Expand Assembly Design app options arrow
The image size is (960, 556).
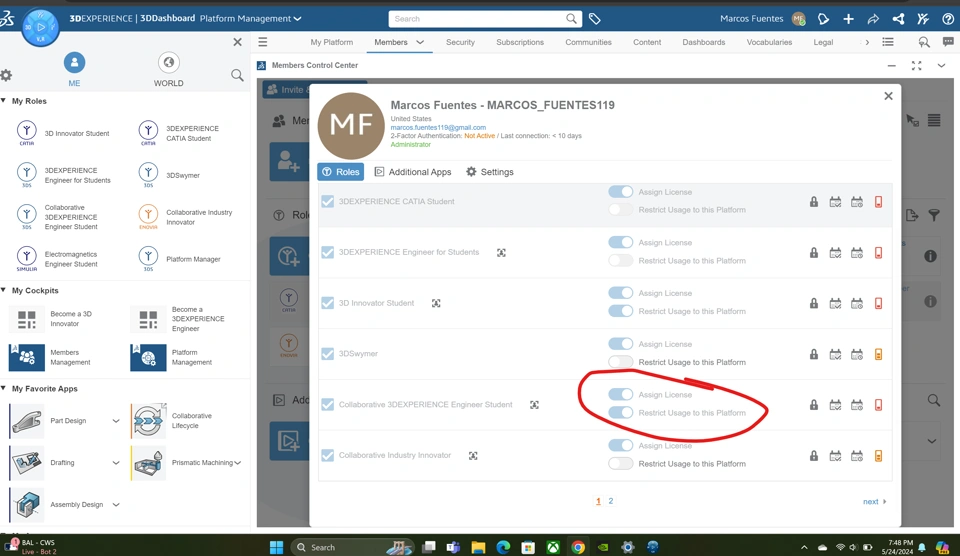coord(116,505)
